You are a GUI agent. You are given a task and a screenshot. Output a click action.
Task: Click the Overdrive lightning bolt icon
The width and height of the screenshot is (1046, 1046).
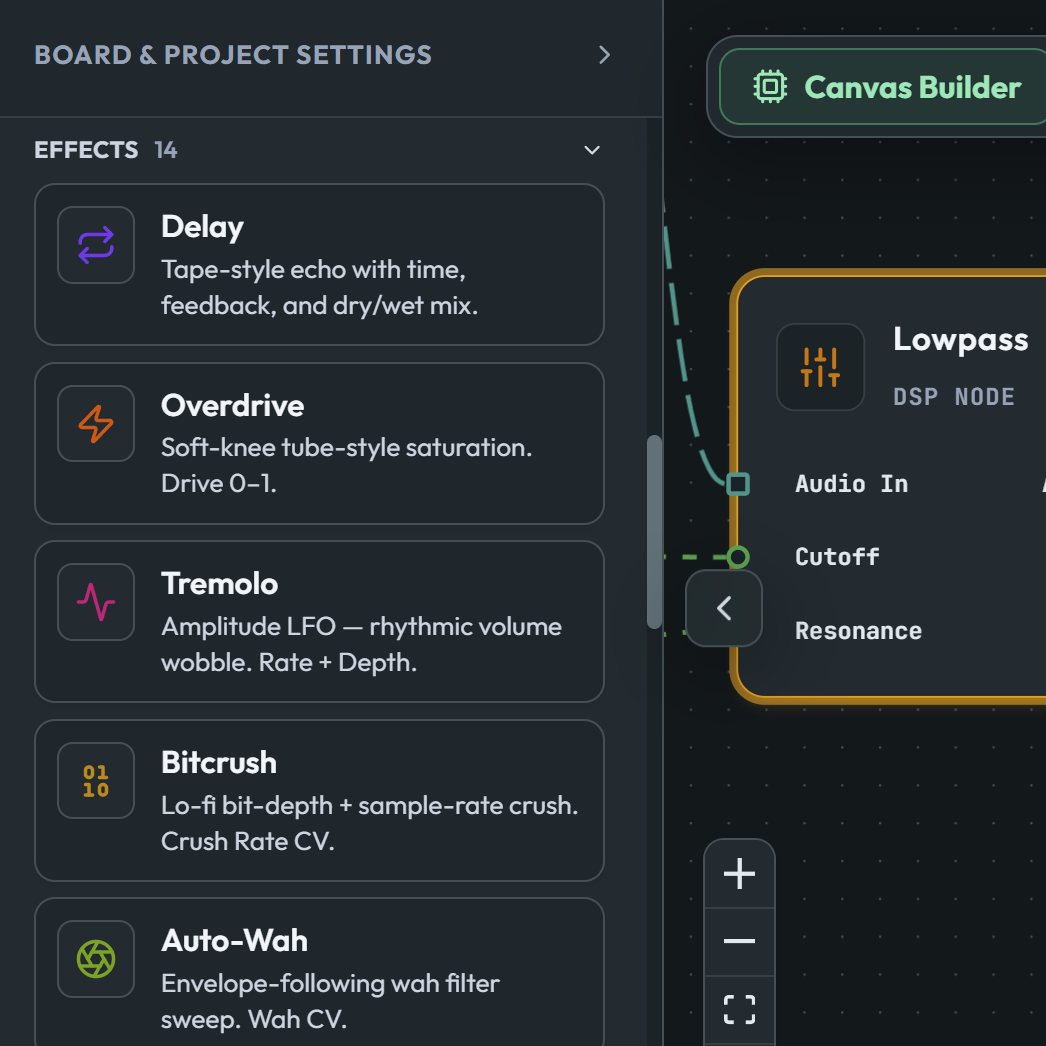click(x=96, y=424)
